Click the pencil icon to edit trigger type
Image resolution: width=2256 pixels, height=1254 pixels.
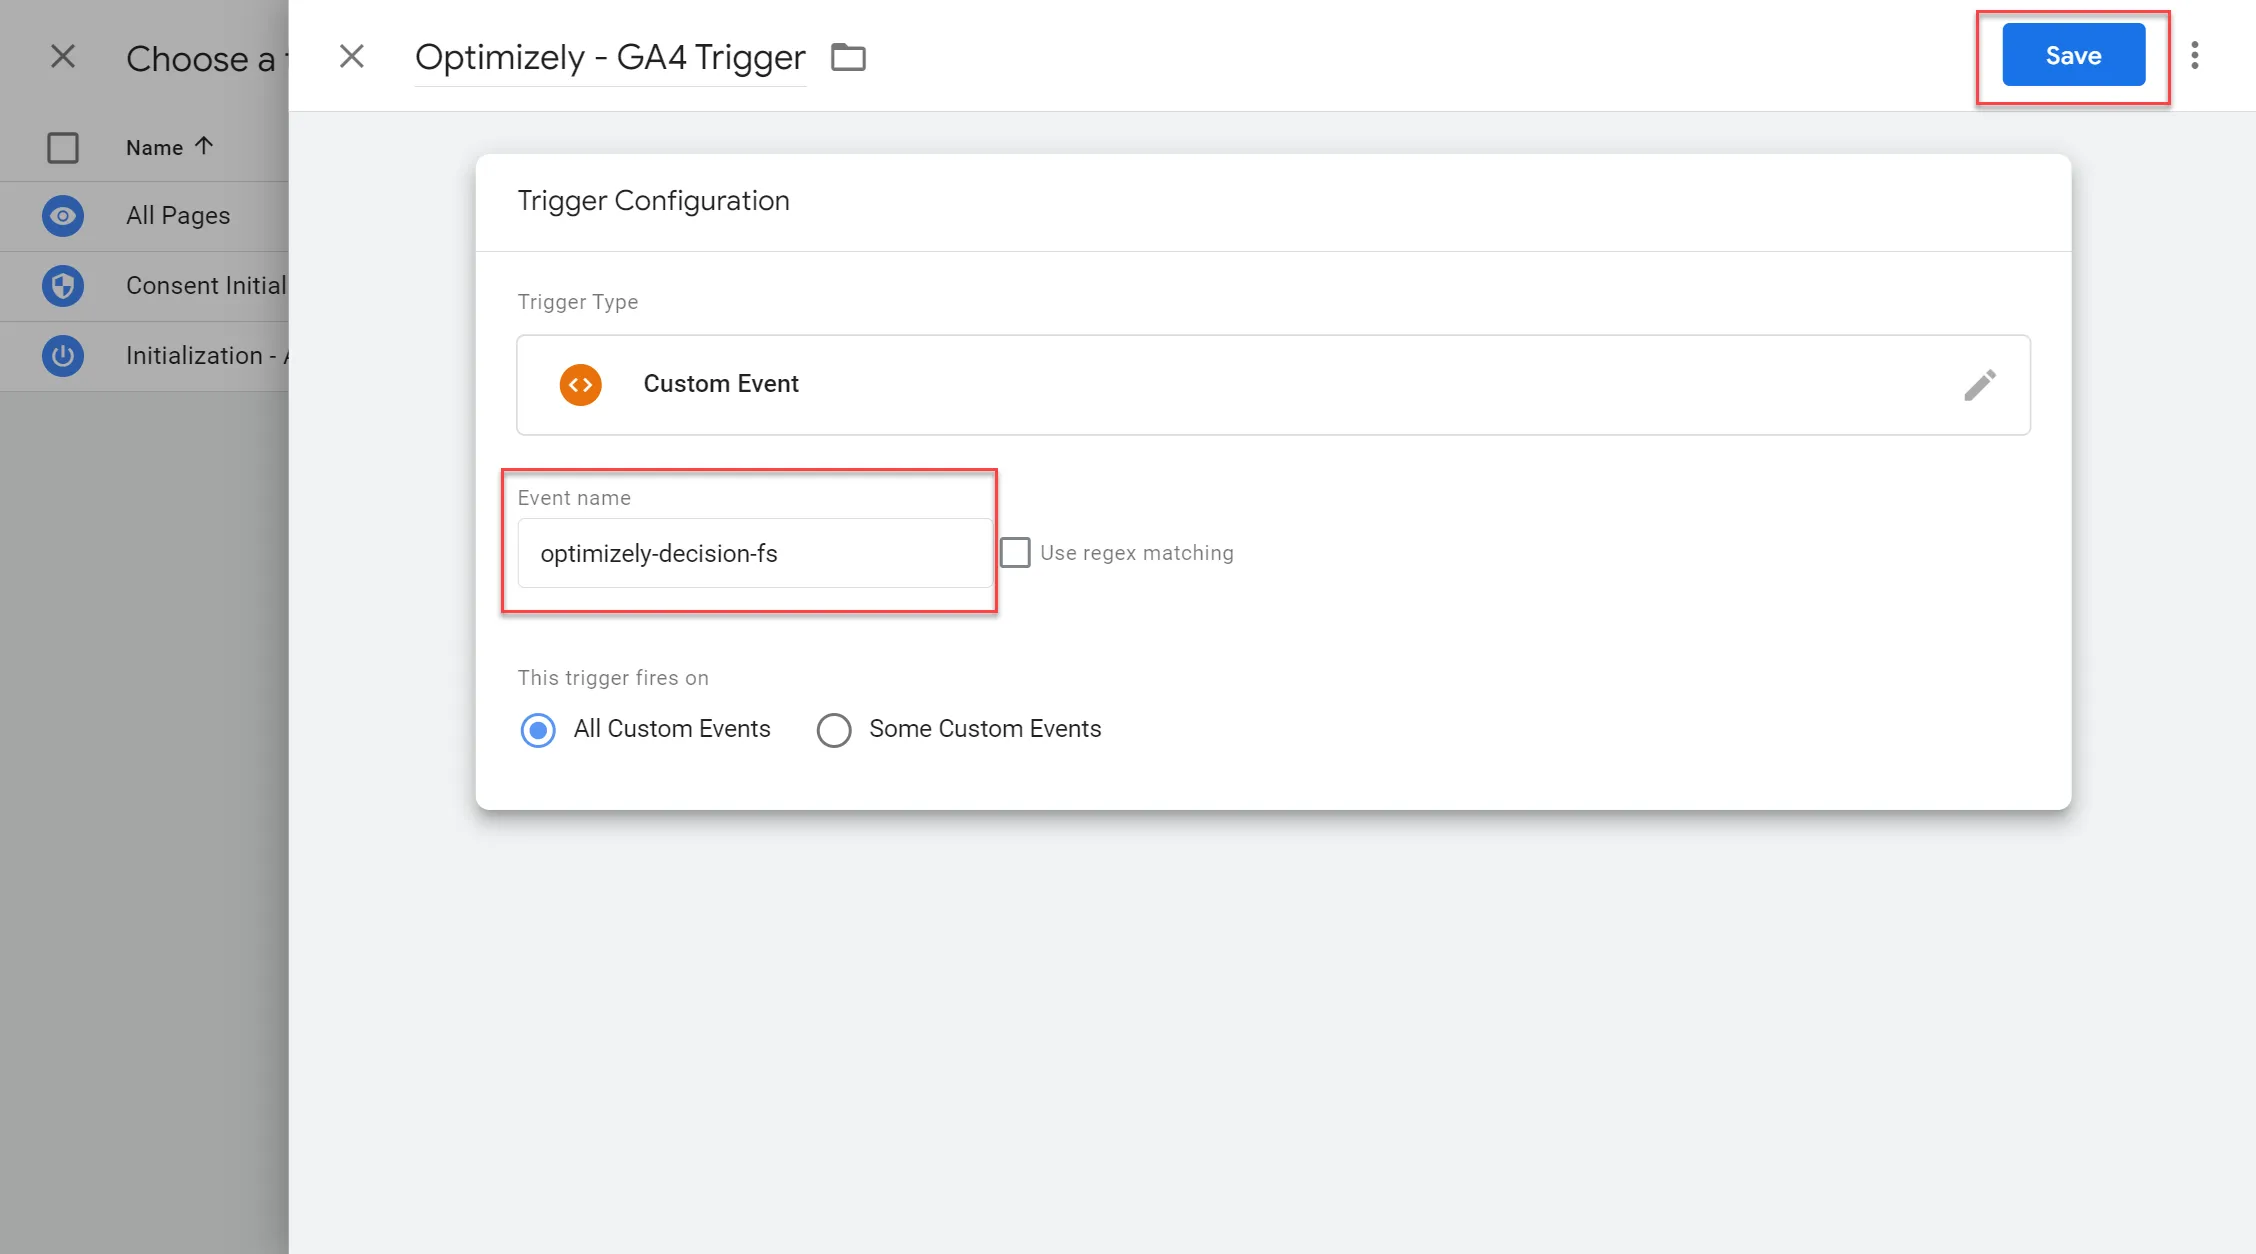coord(1980,385)
